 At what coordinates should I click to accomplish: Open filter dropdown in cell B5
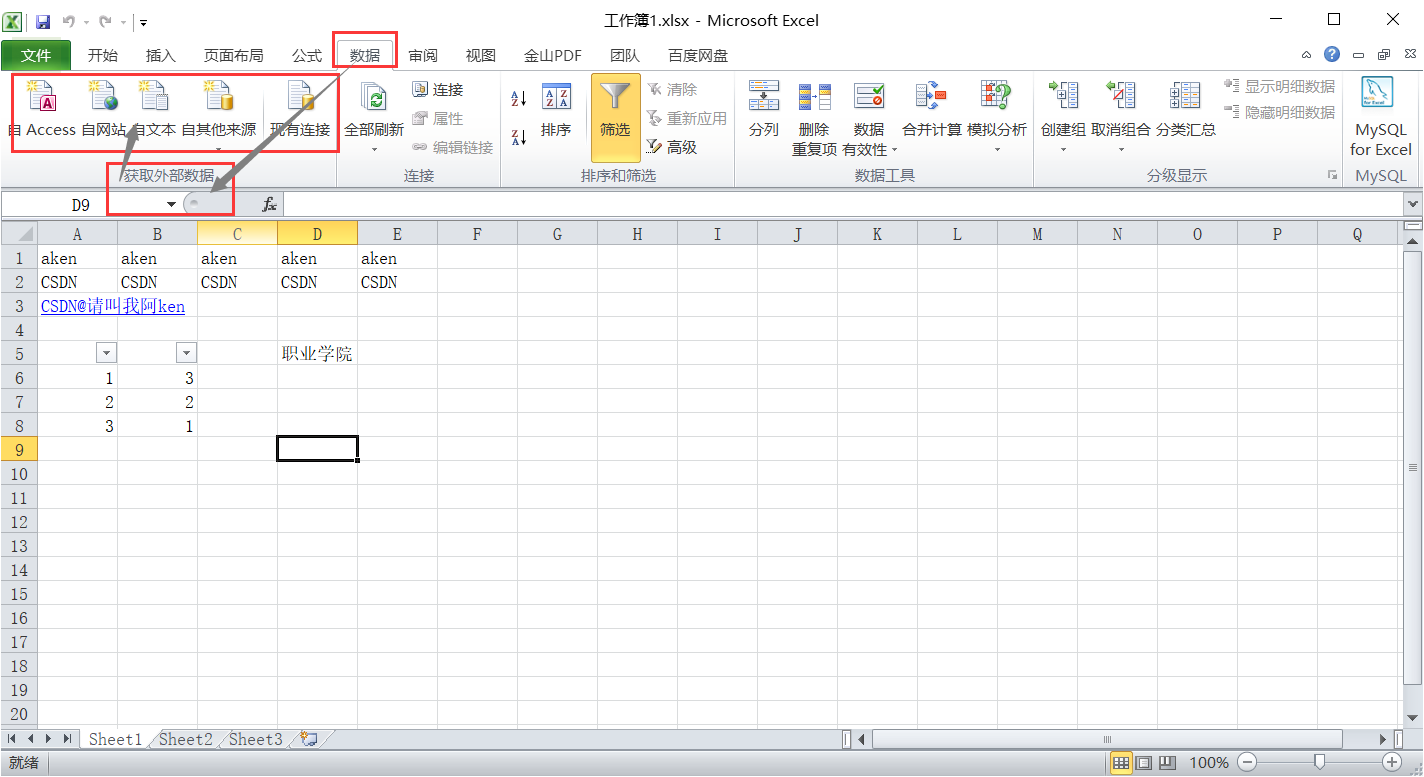click(x=186, y=353)
